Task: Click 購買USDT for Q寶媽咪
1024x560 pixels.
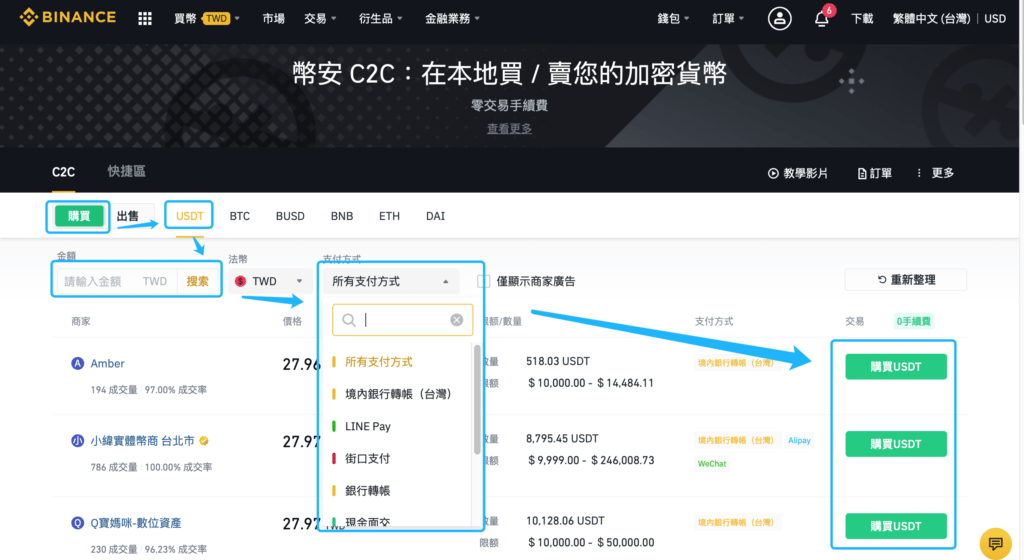Action: coord(895,526)
